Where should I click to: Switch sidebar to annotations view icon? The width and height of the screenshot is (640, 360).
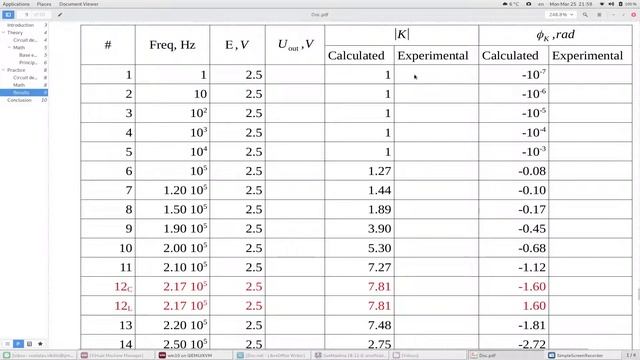pos(29,344)
